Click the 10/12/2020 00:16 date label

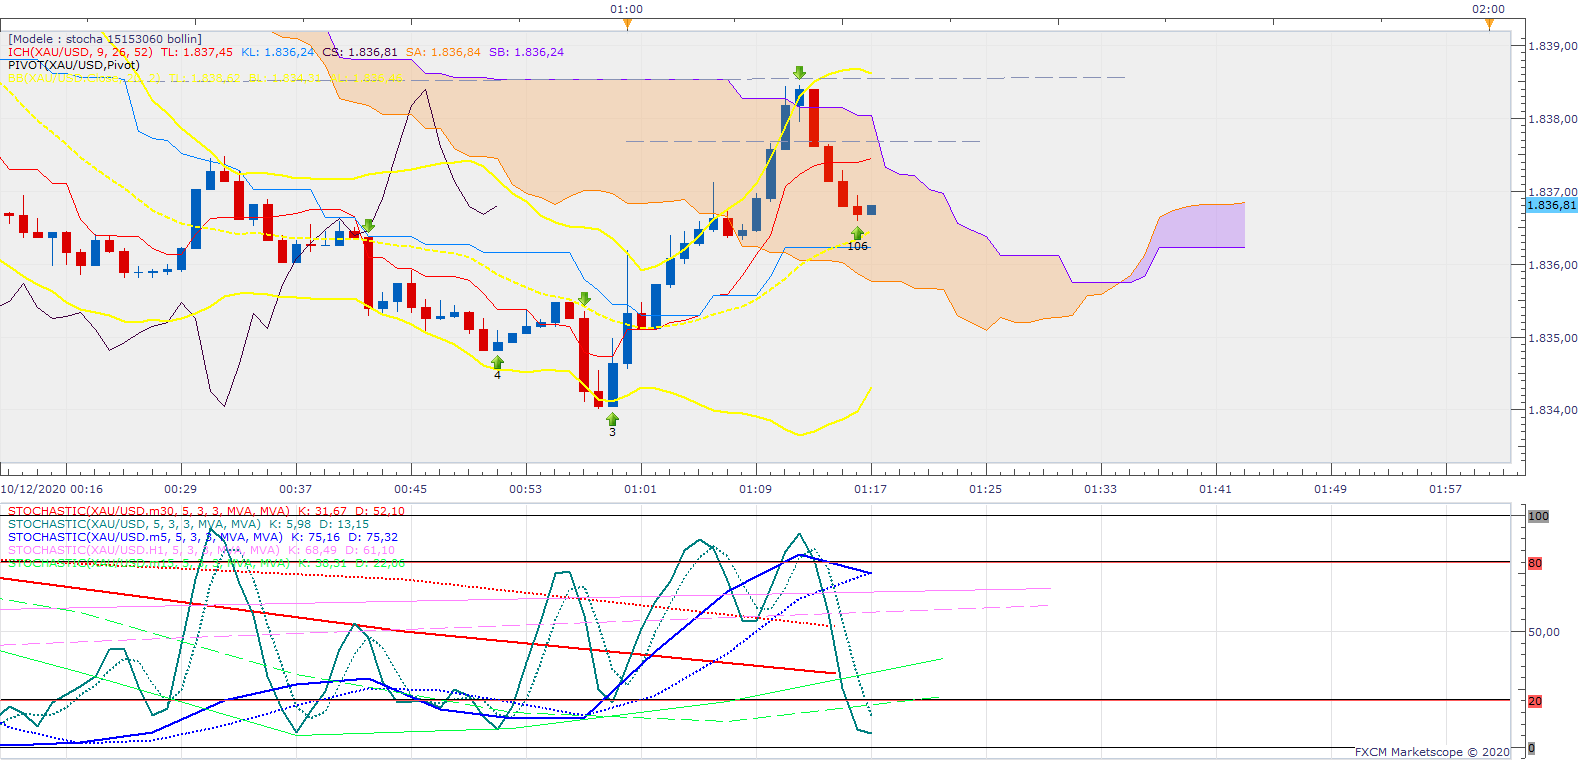point(52,489)
